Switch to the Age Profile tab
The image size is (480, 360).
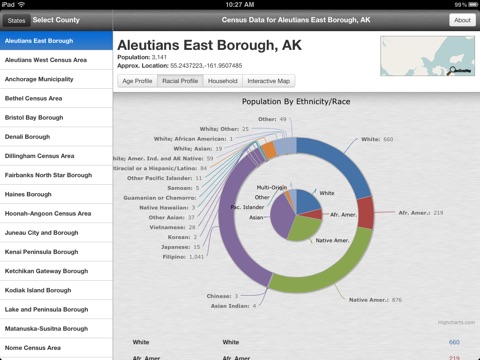pyautogui.click(x=137, y=81)
